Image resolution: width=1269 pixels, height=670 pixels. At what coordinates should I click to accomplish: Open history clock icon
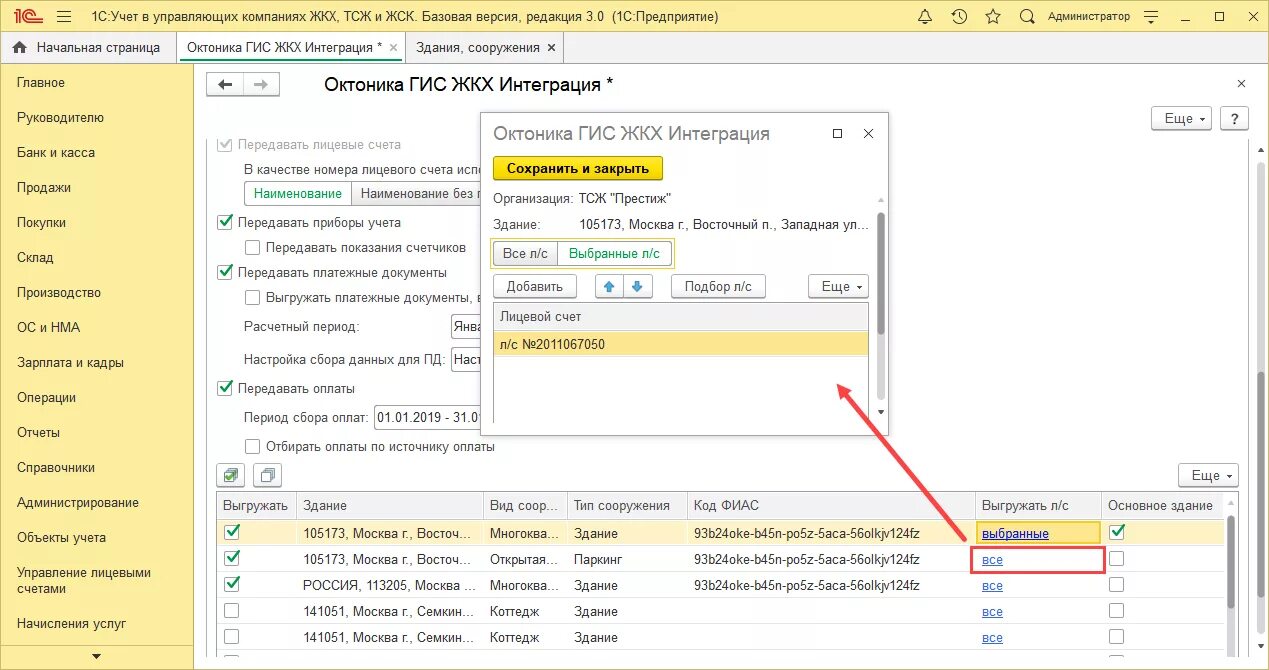point(959,17)
